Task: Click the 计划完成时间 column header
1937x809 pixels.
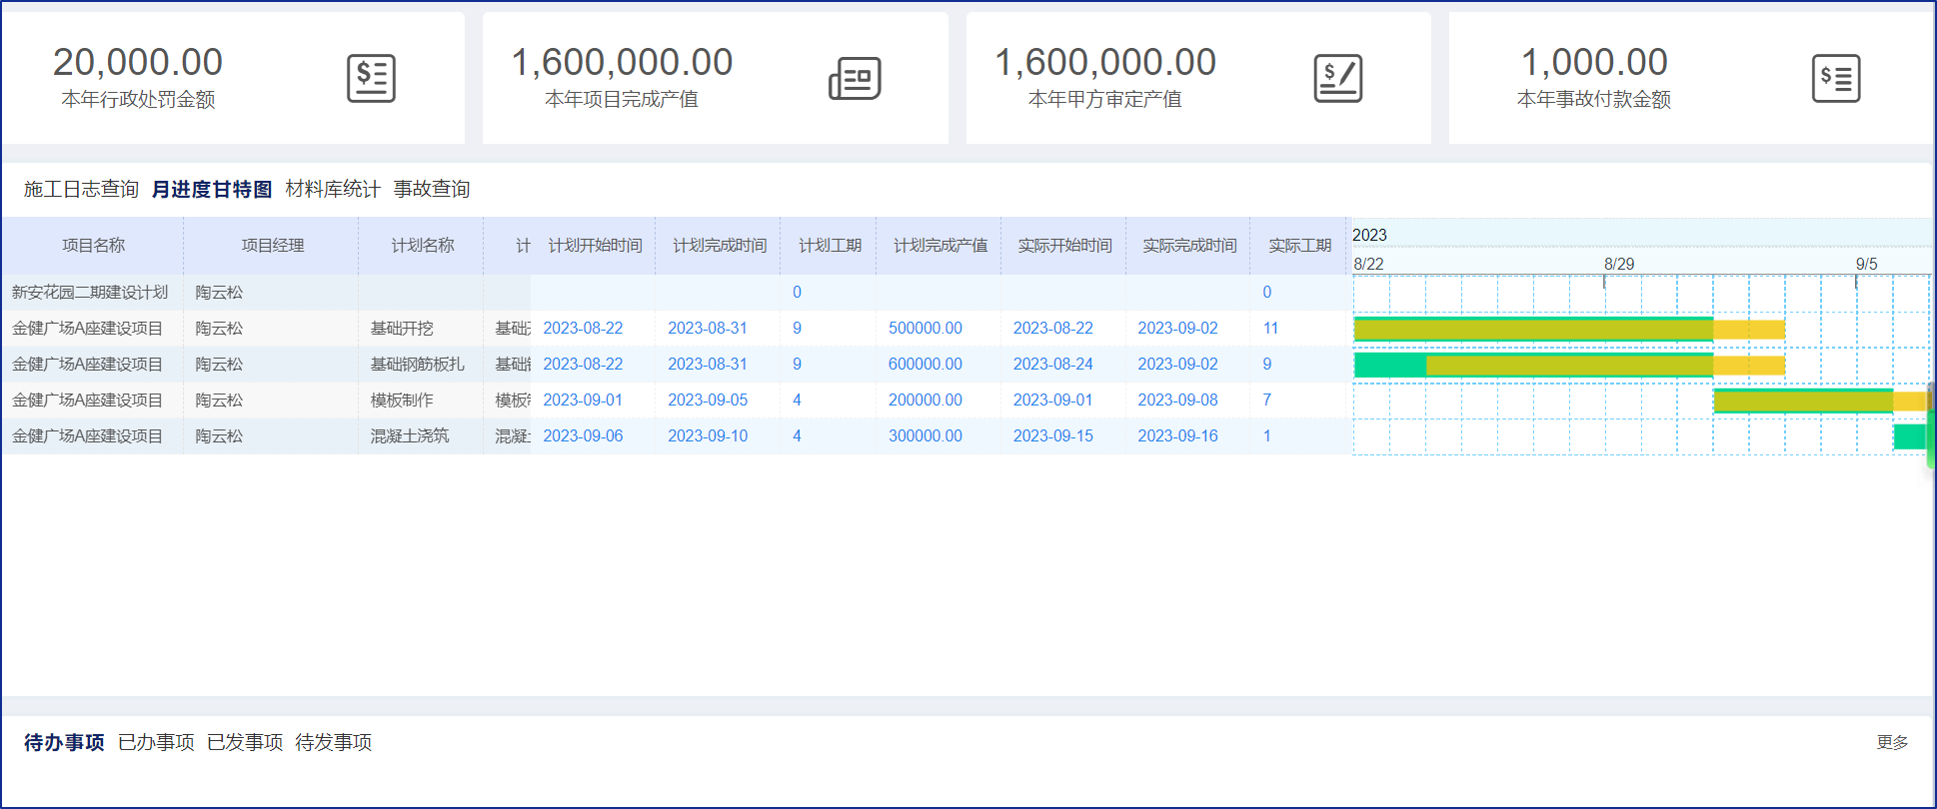Action: 719,245
